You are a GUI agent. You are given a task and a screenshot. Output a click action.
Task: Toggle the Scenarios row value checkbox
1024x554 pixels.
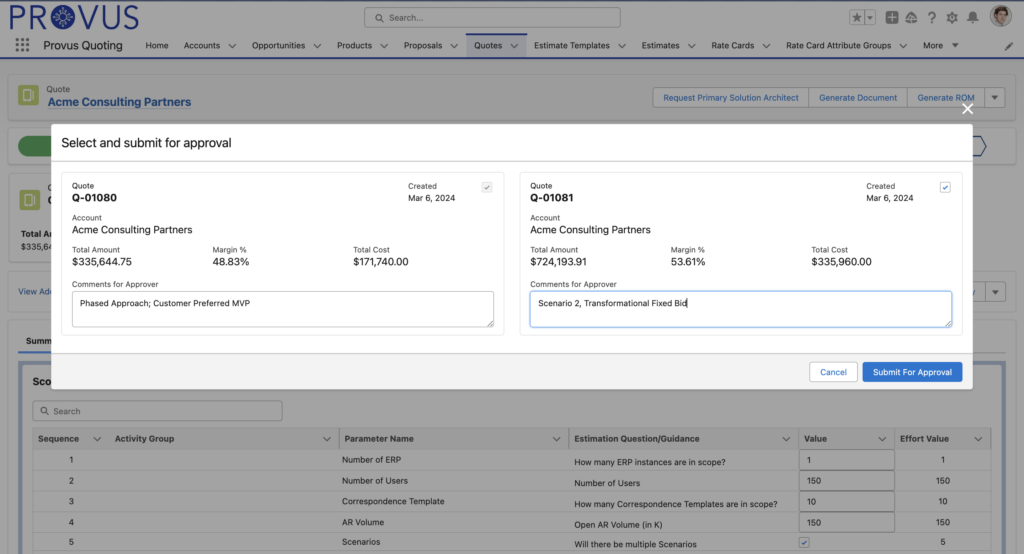(x=804, y=543)
